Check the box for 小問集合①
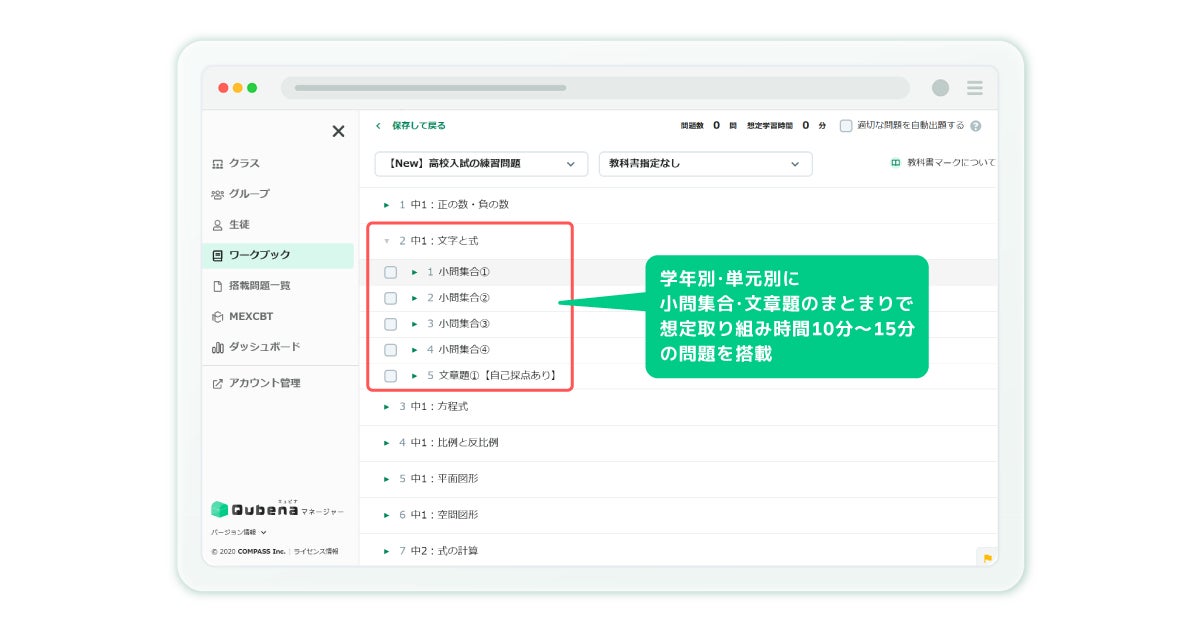The image size is (1200, 628). [390, 272]
